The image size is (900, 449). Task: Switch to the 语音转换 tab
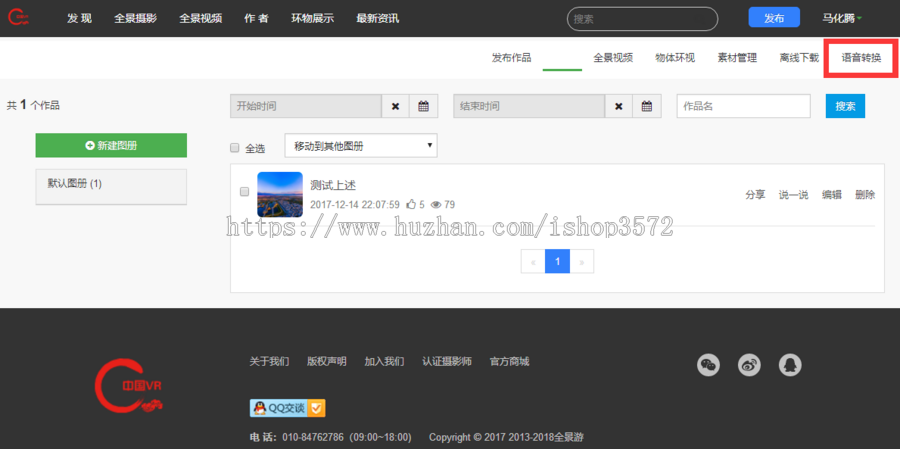[x=861, y=57]
